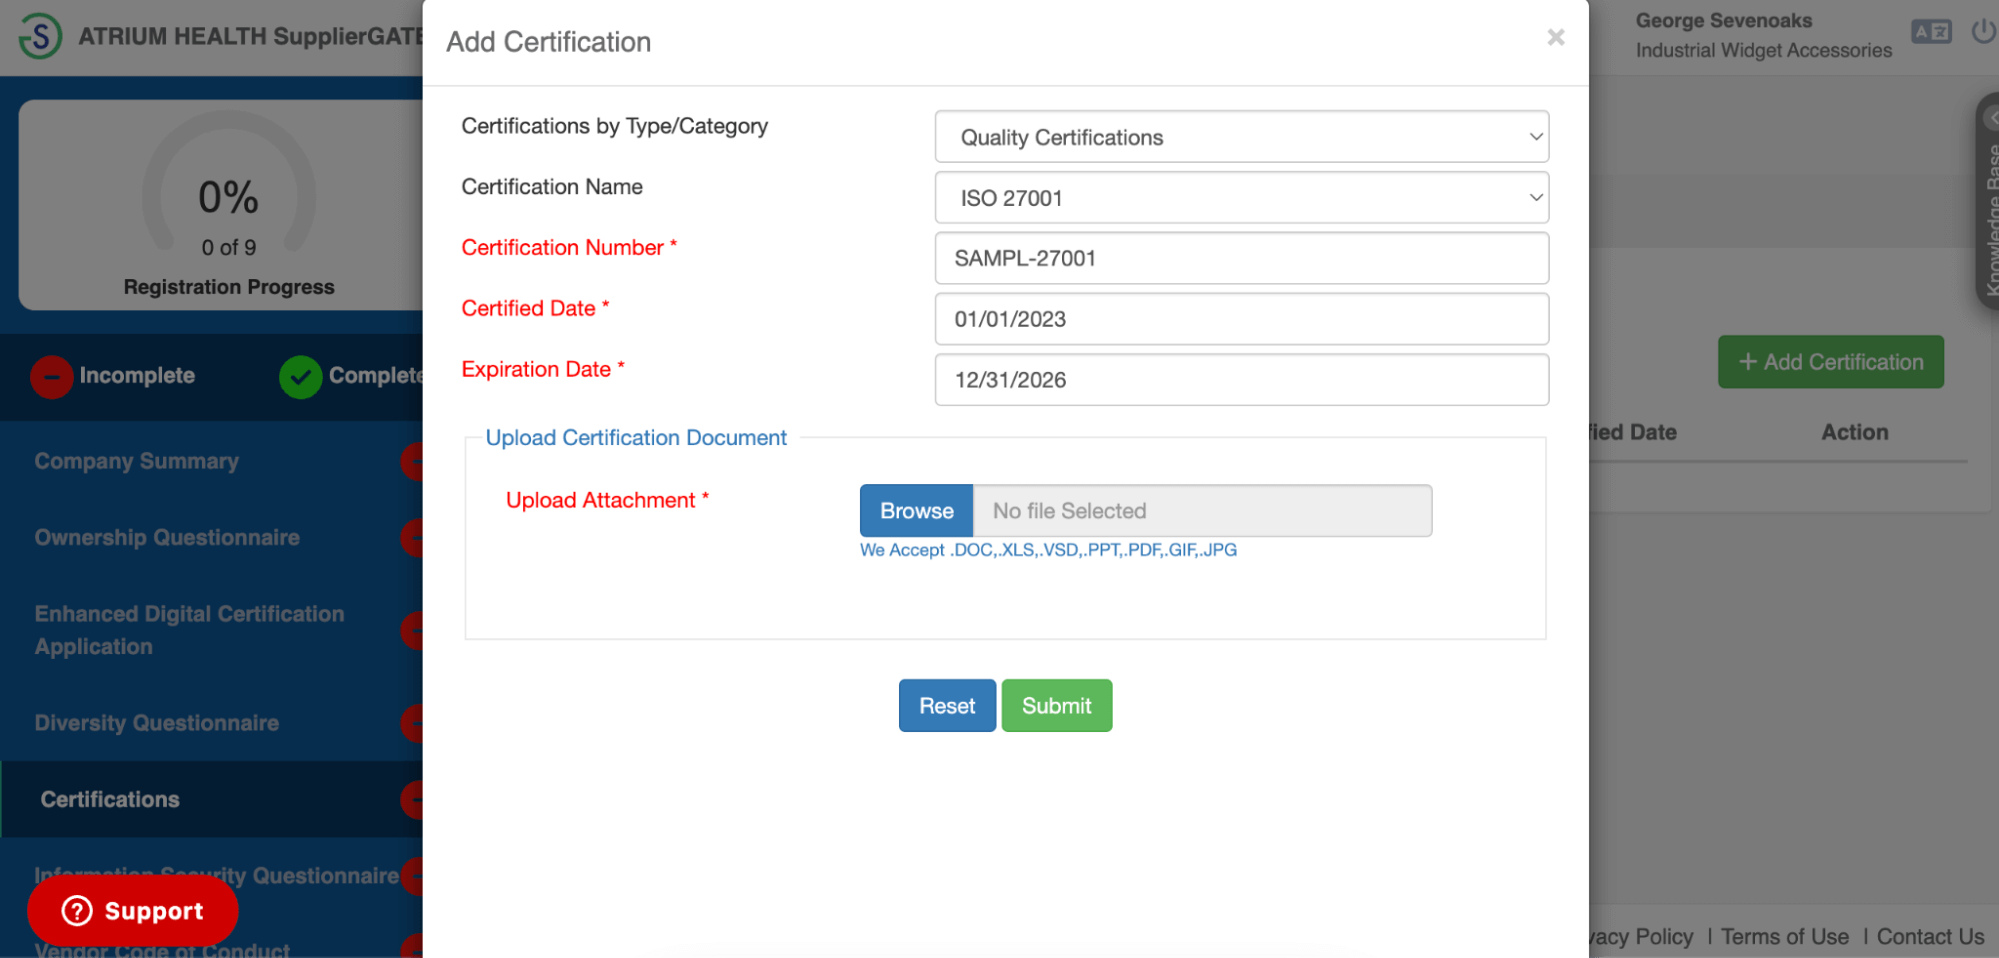This screenshot has height=958, width=1999.
Task: Click the plus icon on Add Certification
Action: pos(1748,361)
